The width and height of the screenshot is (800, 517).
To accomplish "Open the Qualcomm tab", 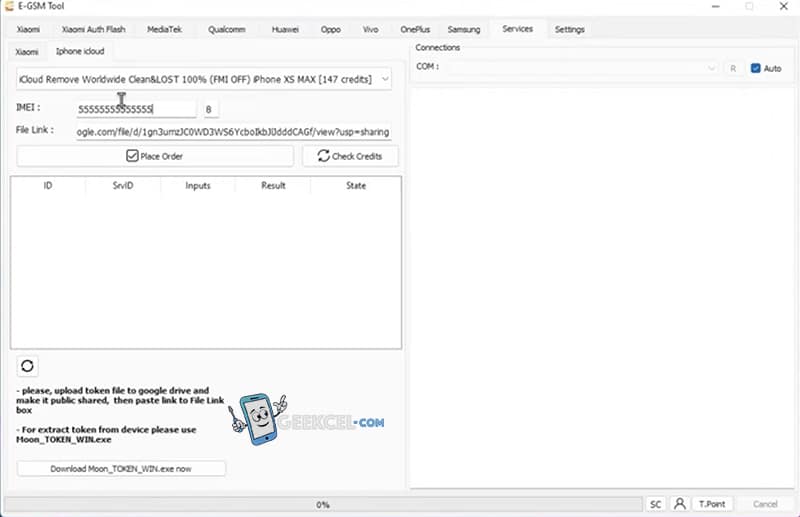I will coord(227,30).
